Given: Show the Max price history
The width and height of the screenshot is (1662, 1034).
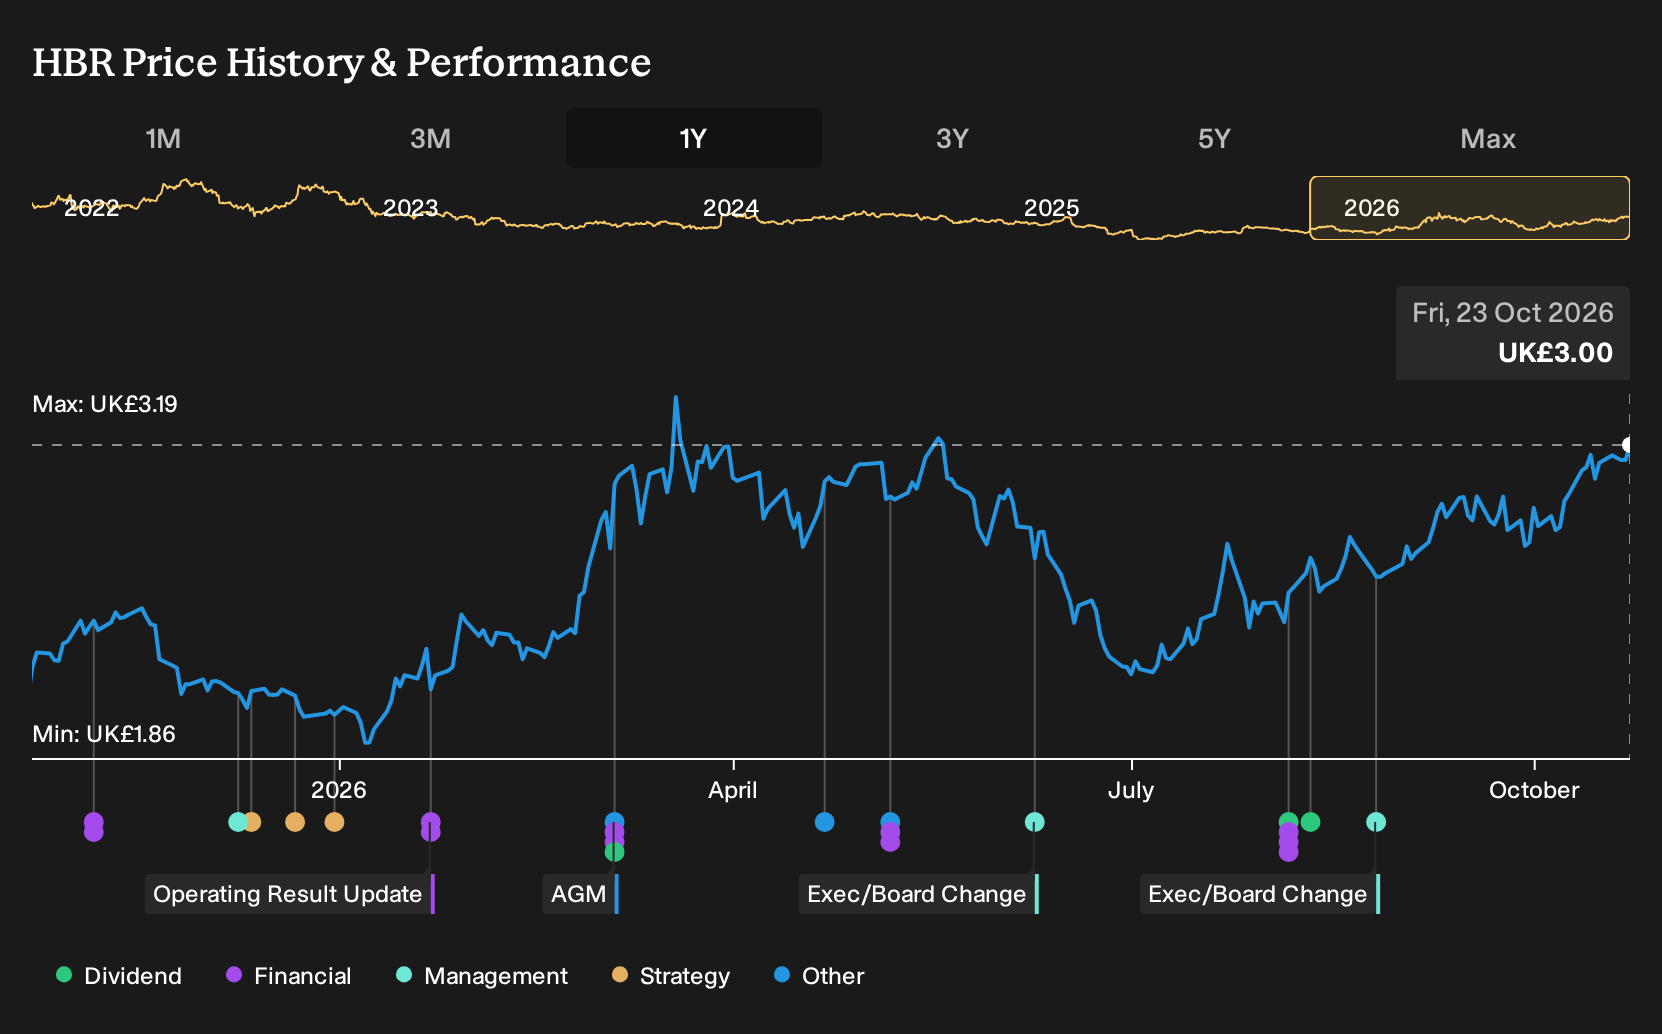Looking at the screenshot, I should (1488, 139).
